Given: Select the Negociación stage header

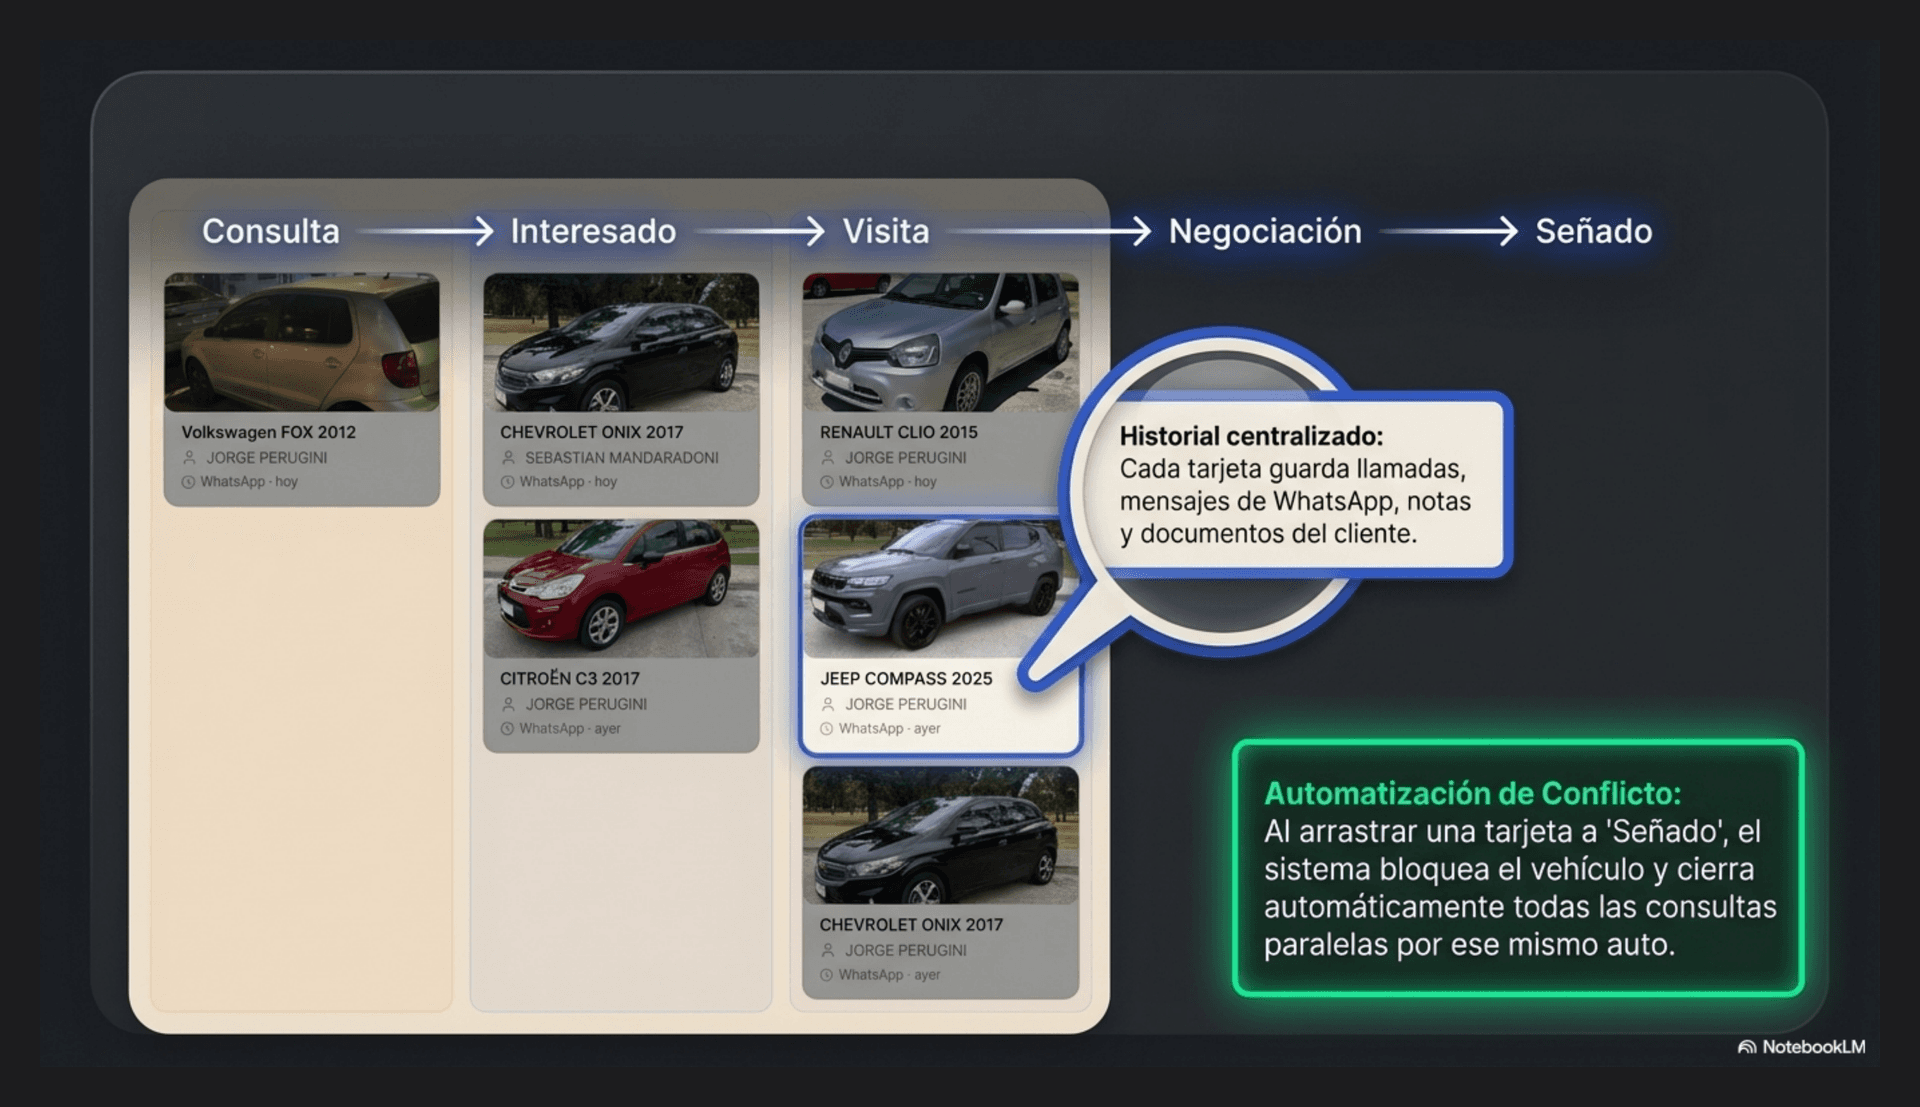Looking at the screenshot, I should 1265,231.
